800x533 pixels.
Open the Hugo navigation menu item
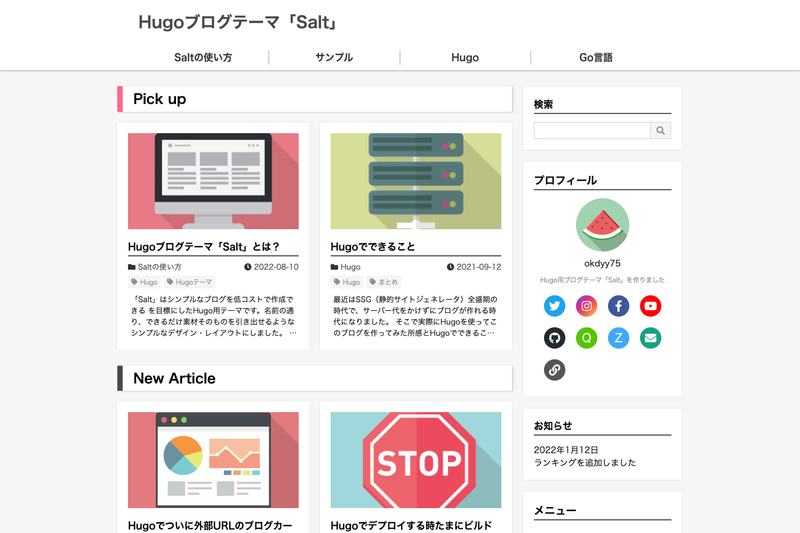(465, 57)
